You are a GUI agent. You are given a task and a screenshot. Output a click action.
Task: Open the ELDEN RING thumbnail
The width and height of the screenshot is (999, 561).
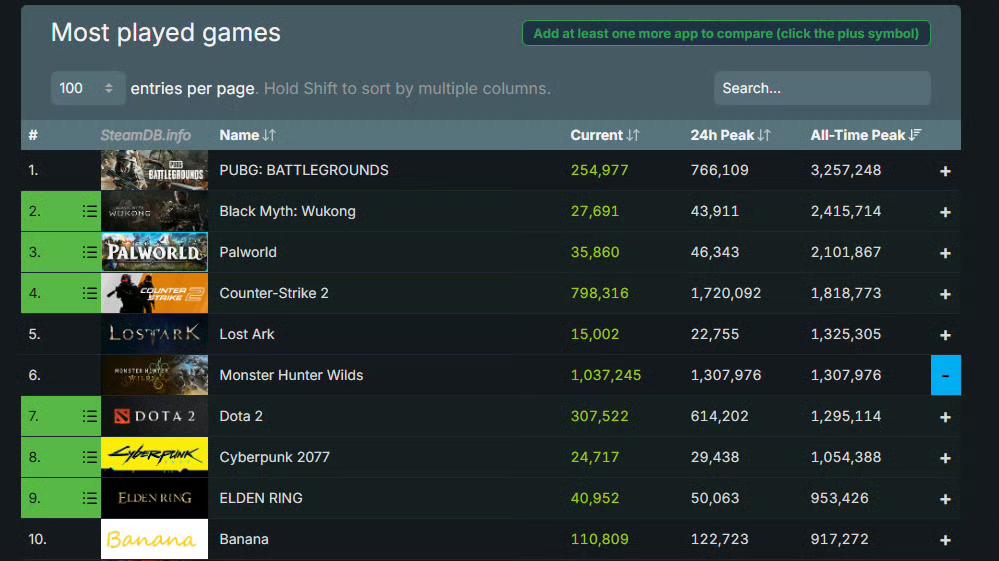click(154, 498)
